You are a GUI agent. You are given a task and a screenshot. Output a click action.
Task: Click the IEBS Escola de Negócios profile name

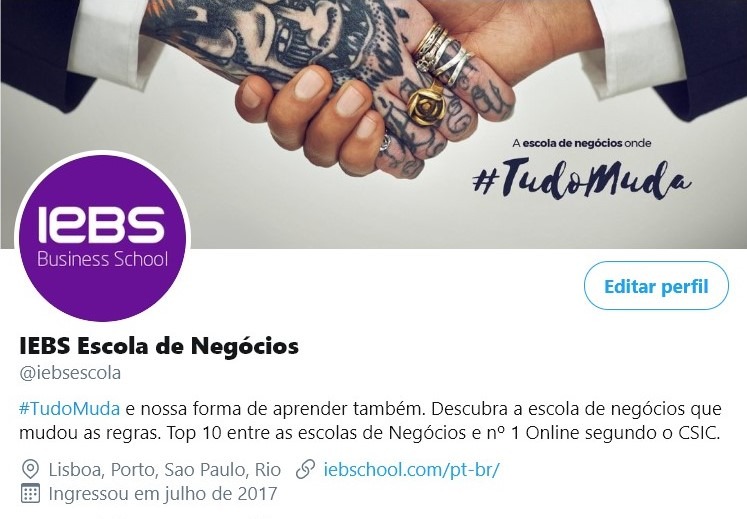coord(159,346)
